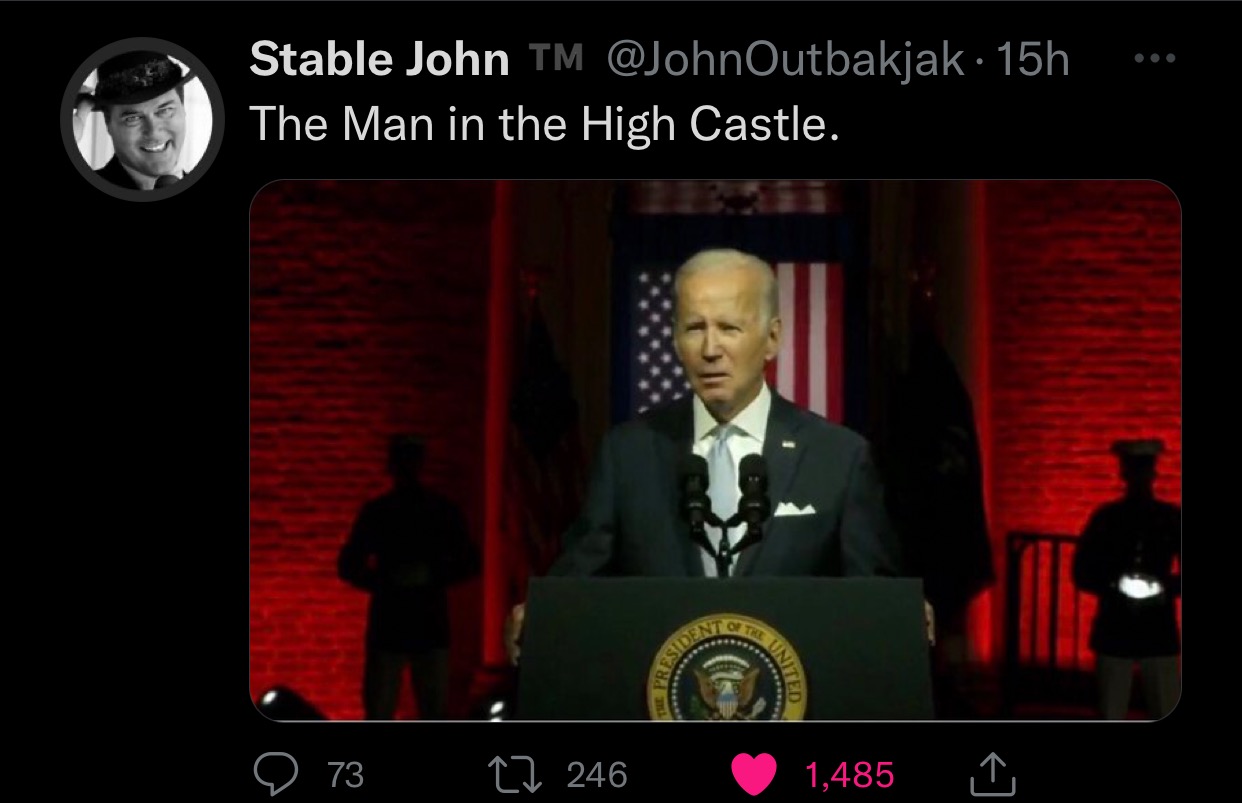Viewport: 1242px width, 803px height.
Task: Click the 246 retweets count
Action: pos(597,774)
